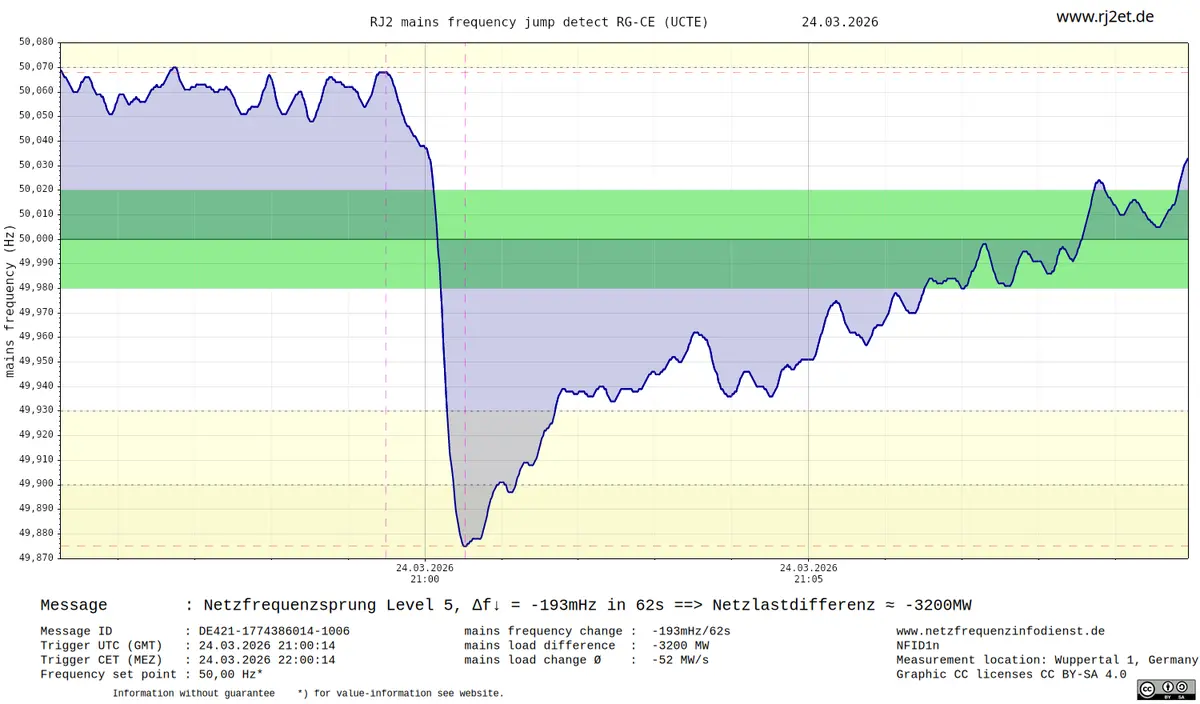Click the mains load difference -3200 MW value
Viewport: 1200px width, 704px height.
(680, 646)
